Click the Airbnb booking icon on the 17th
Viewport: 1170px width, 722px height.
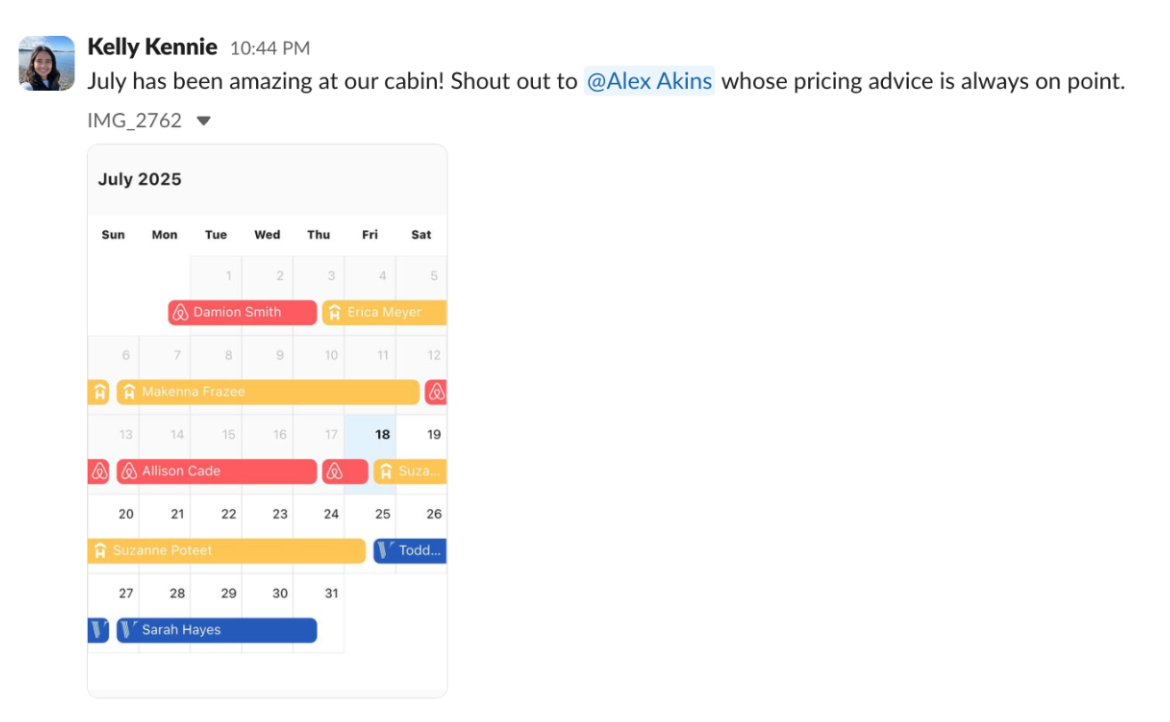[x=334, y=471]
